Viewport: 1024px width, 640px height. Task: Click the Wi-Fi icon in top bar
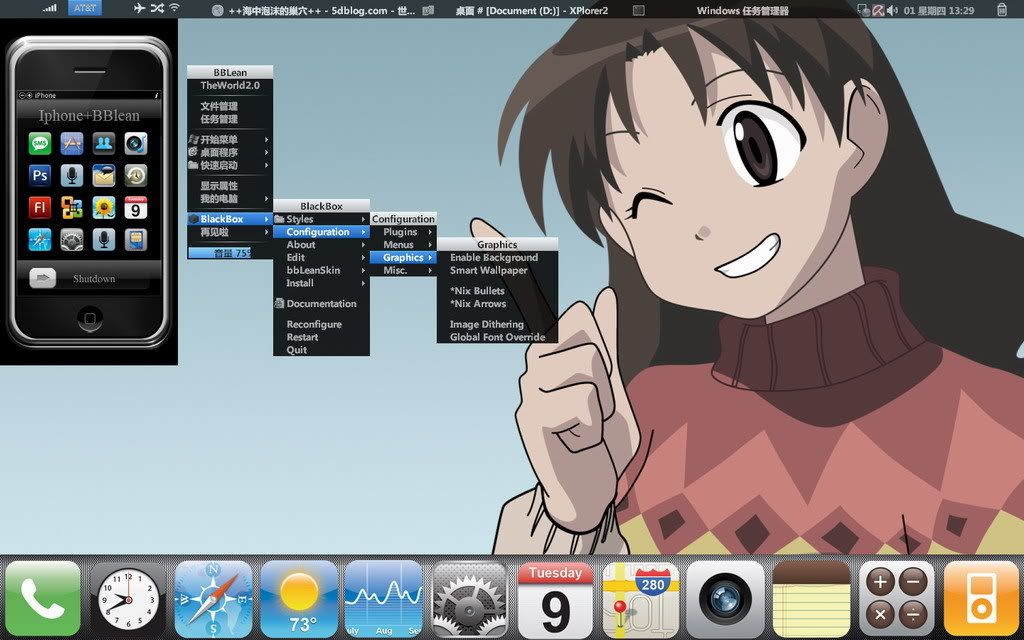pyautogui.click(x=174, y=8)
